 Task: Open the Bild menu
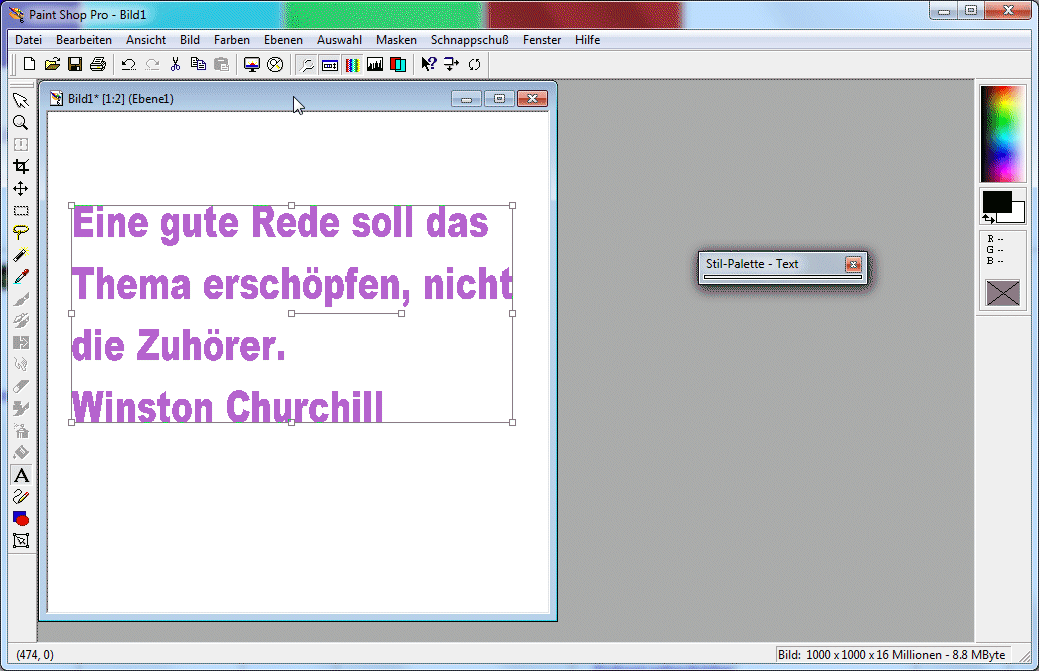tap(190, 40)
